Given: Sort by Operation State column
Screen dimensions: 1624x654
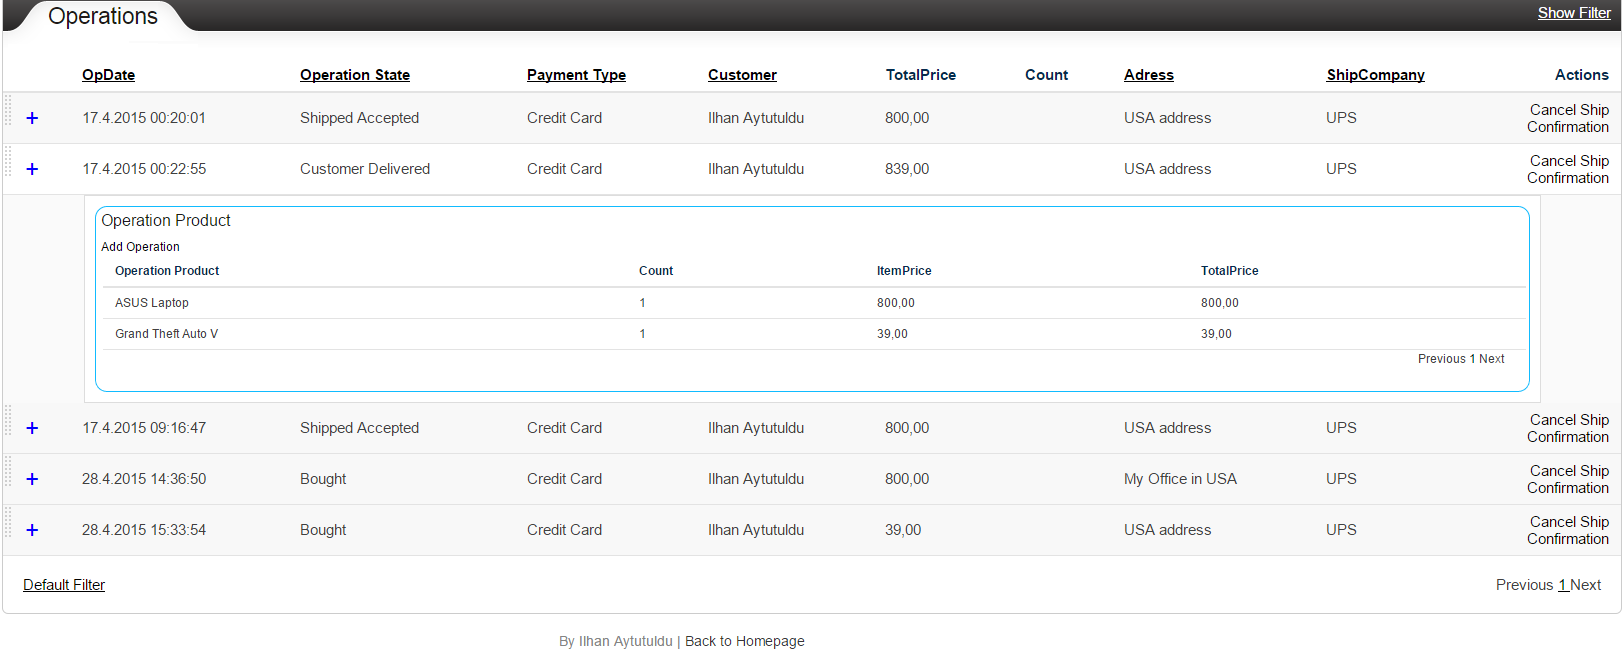Looking at the screenshot, I should point(354,75).
